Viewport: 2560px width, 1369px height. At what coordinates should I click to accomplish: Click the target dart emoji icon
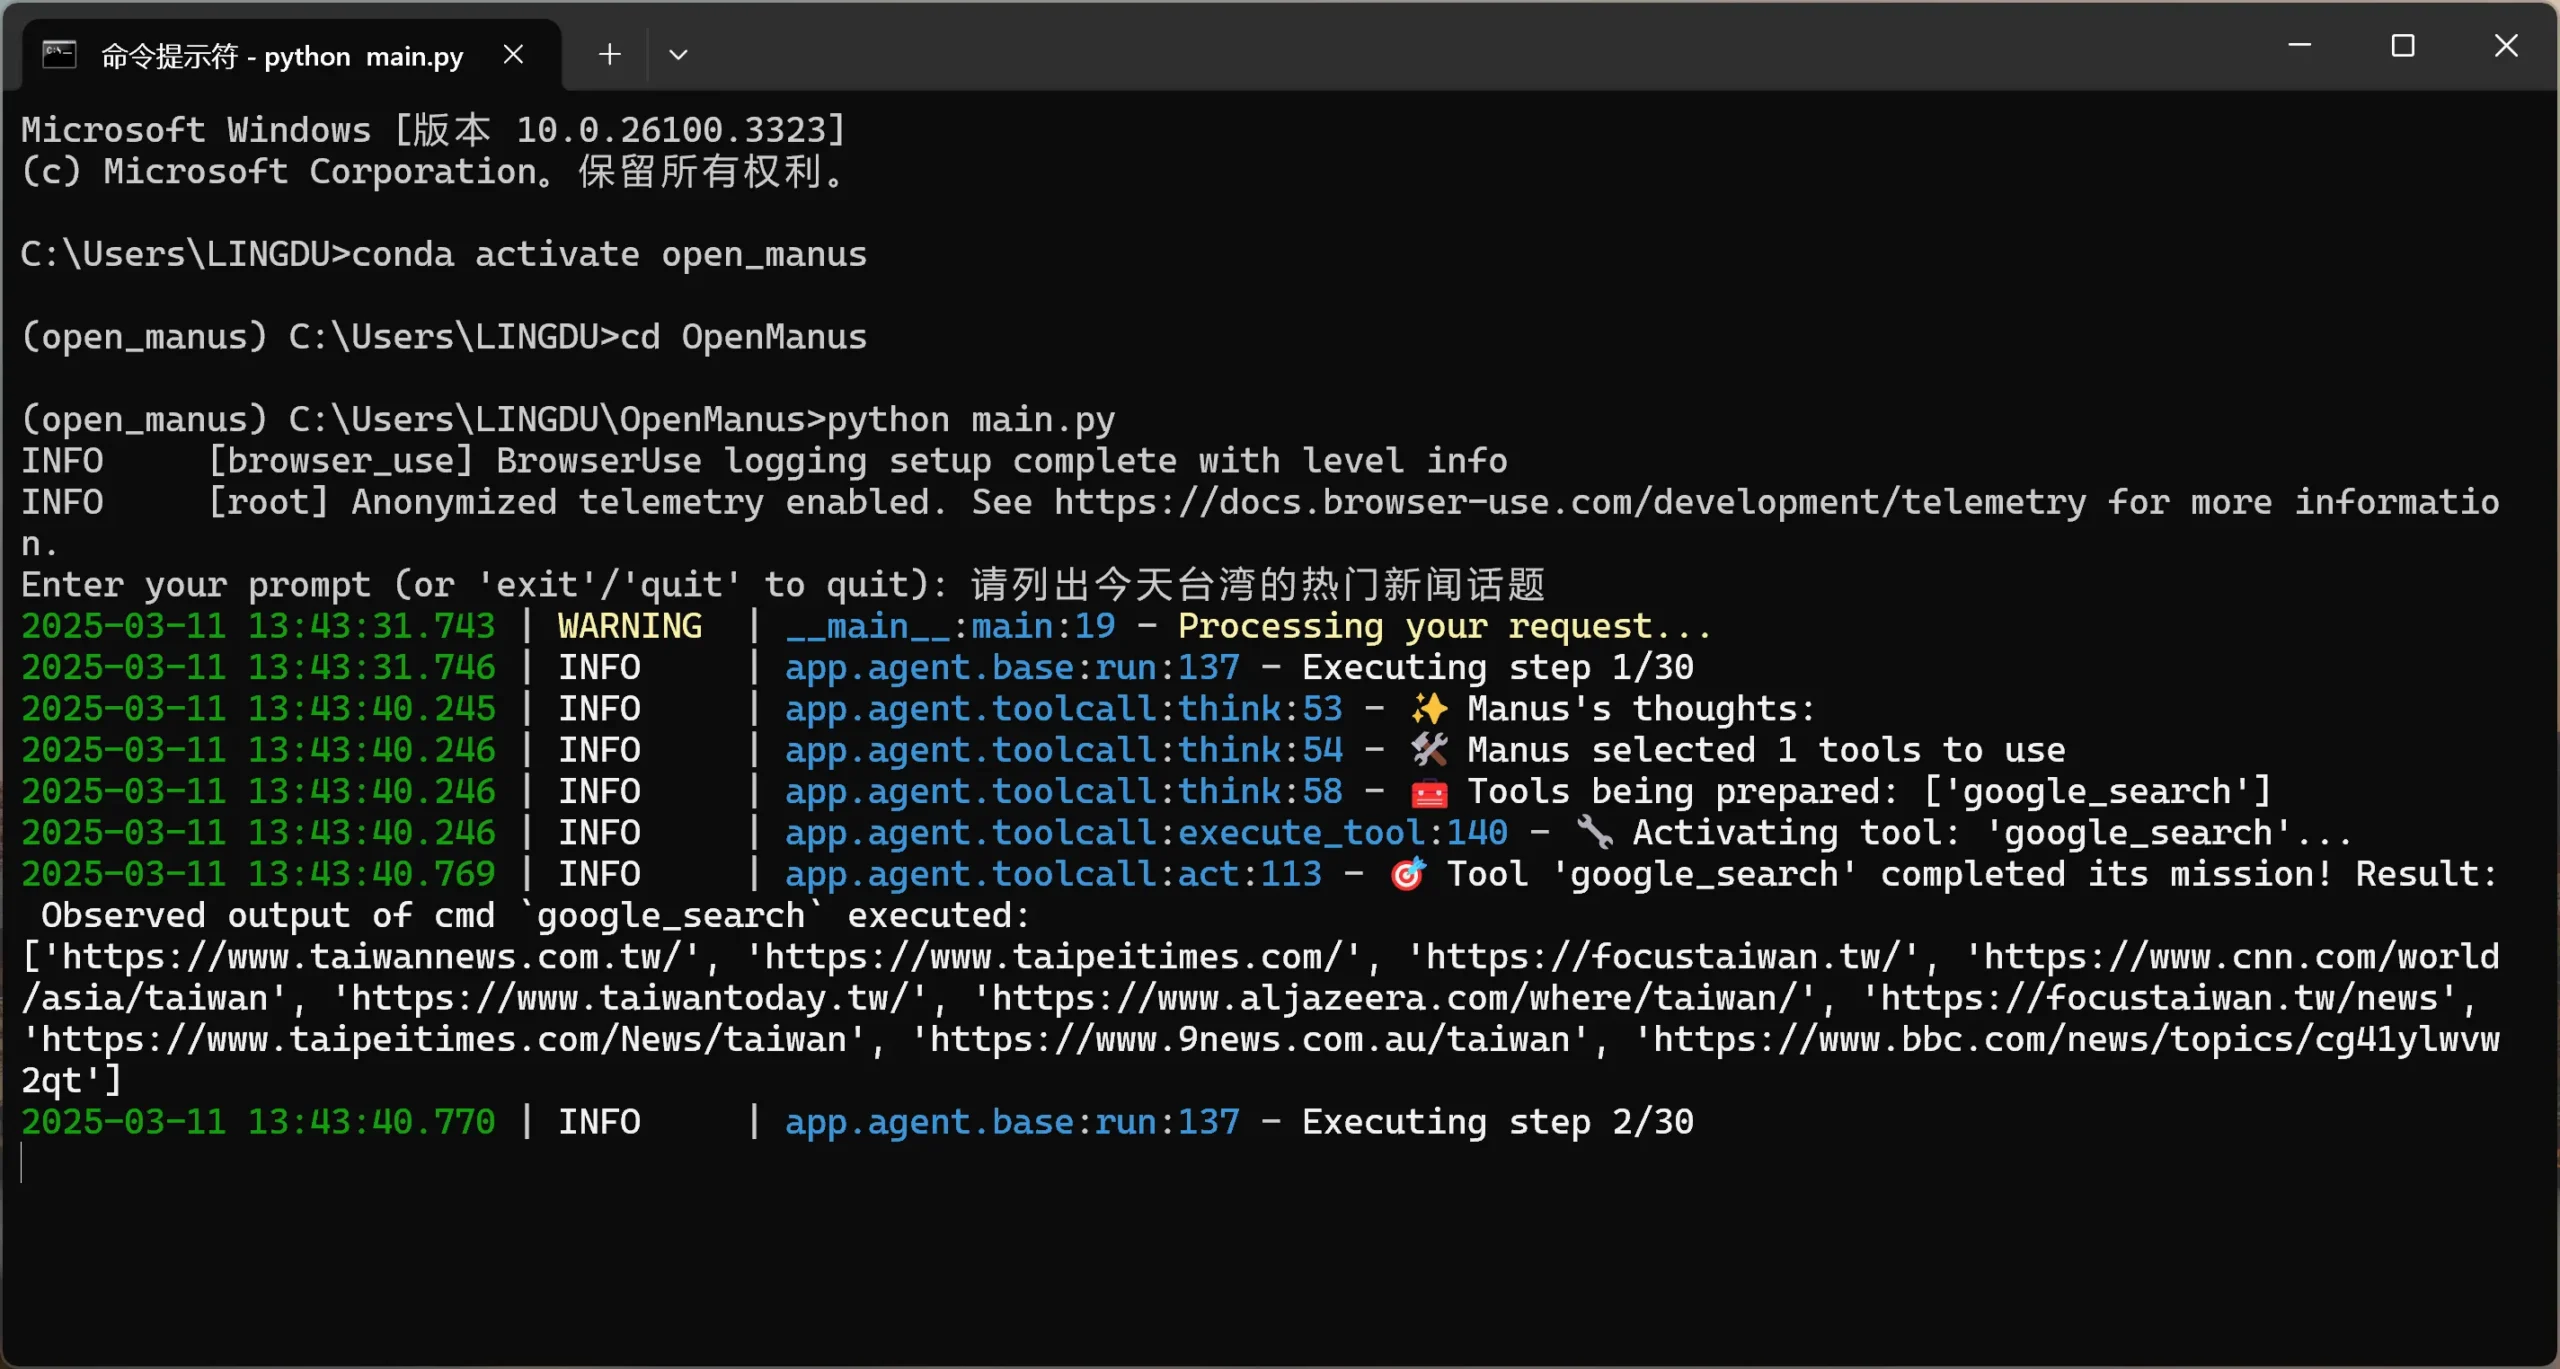coord(1408,874)
